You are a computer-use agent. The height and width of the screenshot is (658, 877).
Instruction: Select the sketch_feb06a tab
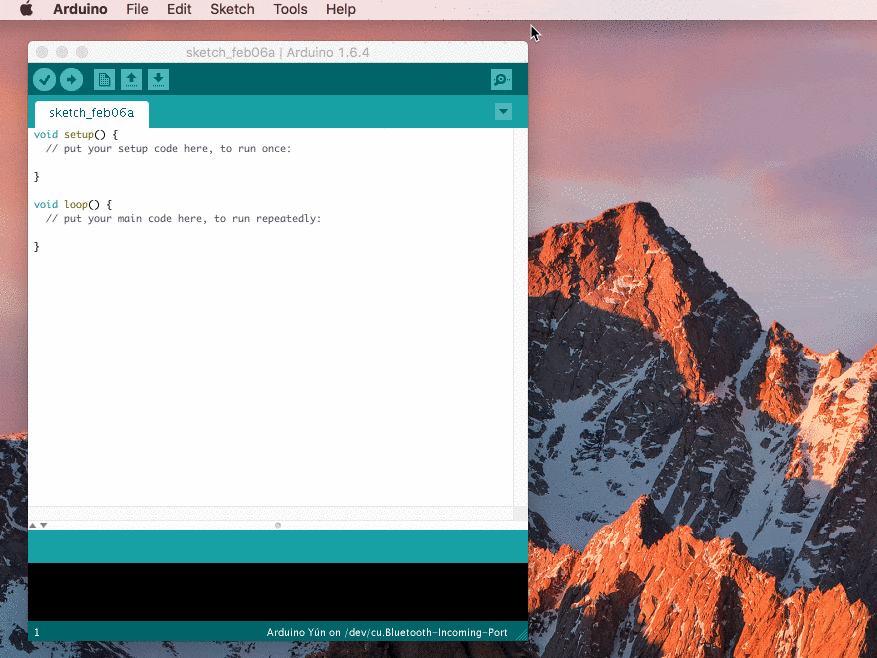click(x=92, y=114)
